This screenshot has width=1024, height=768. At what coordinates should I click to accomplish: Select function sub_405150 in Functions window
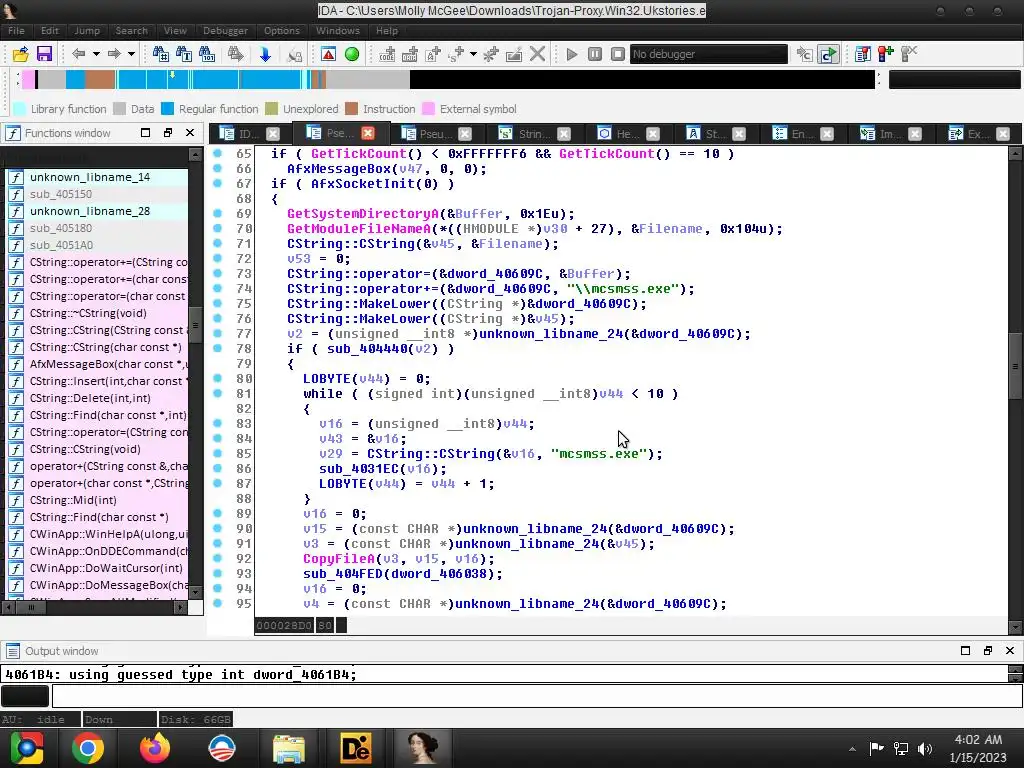[x=97, y=194]
